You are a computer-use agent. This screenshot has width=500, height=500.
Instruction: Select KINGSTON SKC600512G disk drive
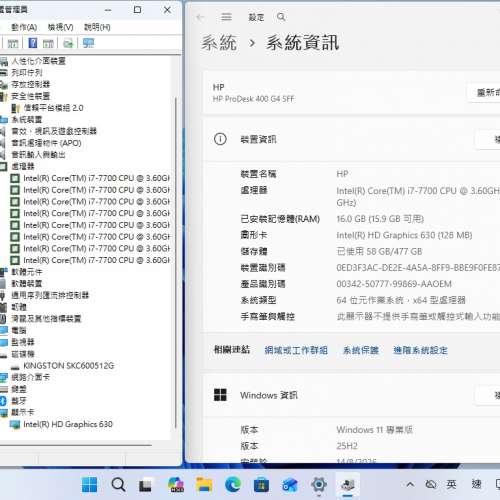pyautogui.click(x=69, y=366)
